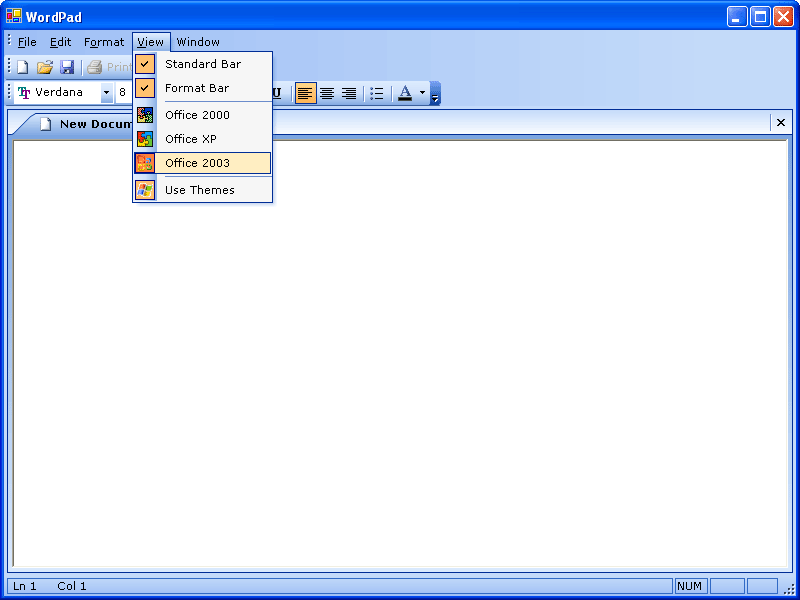Open the Edit menu
Image resolution: width=800 pixels, height=600 pixels.
click(x=60, y=42)
